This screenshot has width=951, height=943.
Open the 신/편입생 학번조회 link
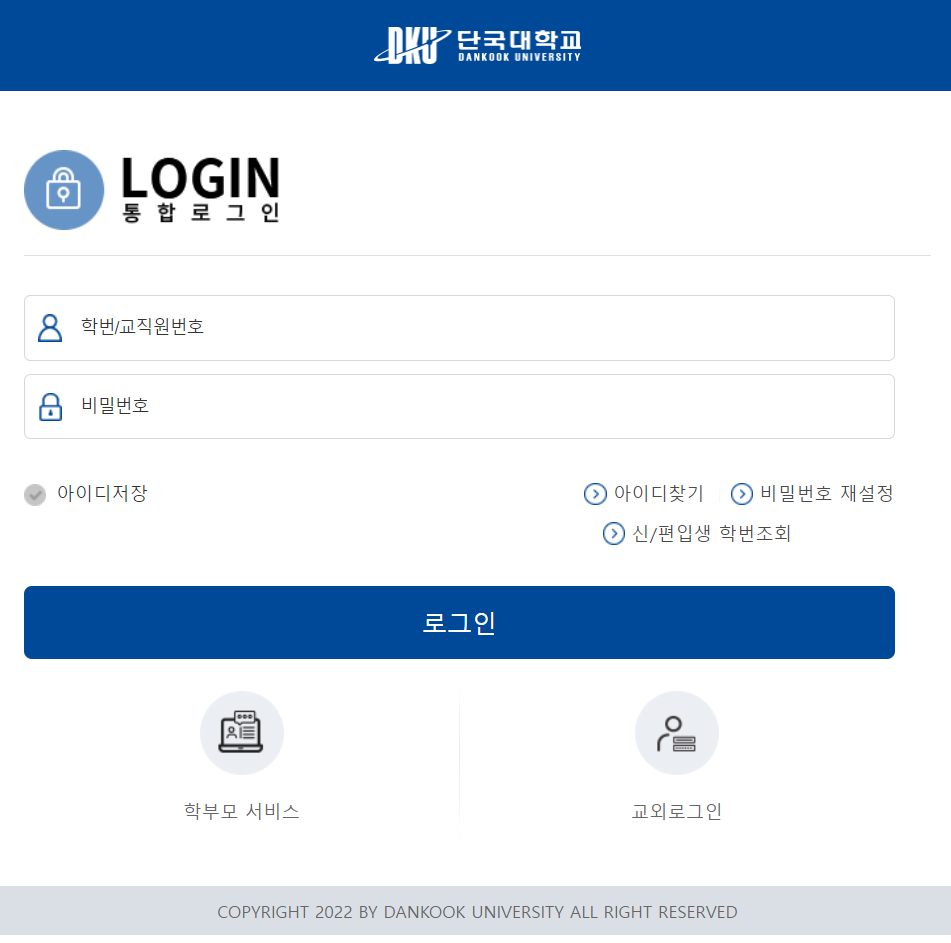click(711, 533)
